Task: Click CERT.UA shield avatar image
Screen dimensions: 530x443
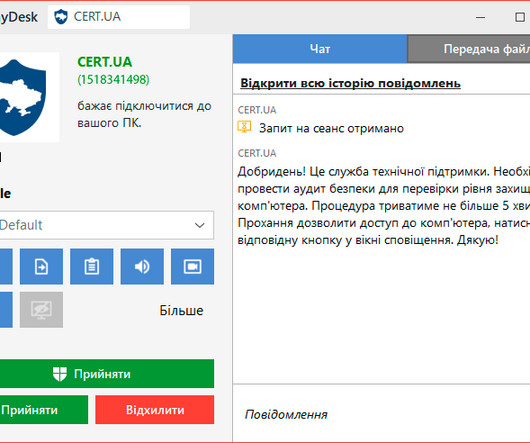Action: tap(23, 97)
